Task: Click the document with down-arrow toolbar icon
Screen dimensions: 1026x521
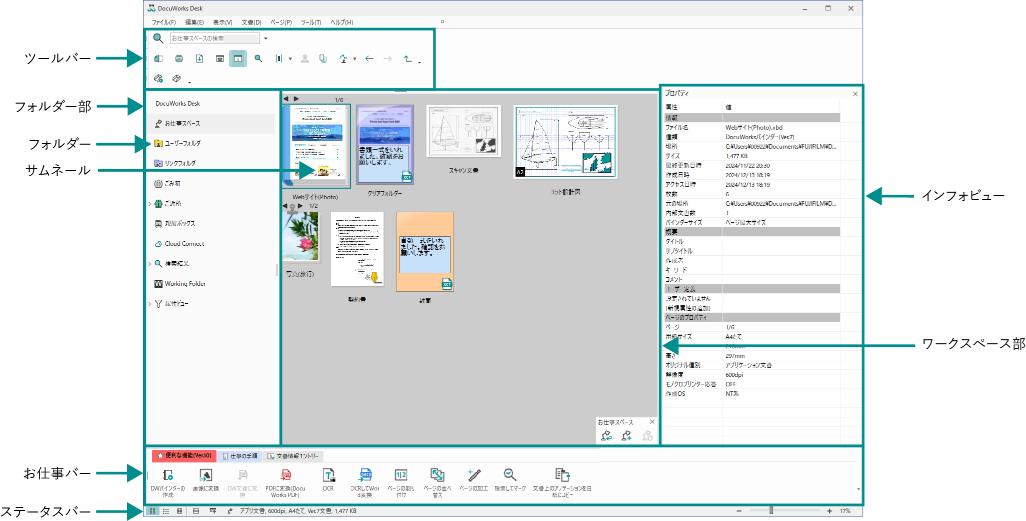Action: [200, 59]
